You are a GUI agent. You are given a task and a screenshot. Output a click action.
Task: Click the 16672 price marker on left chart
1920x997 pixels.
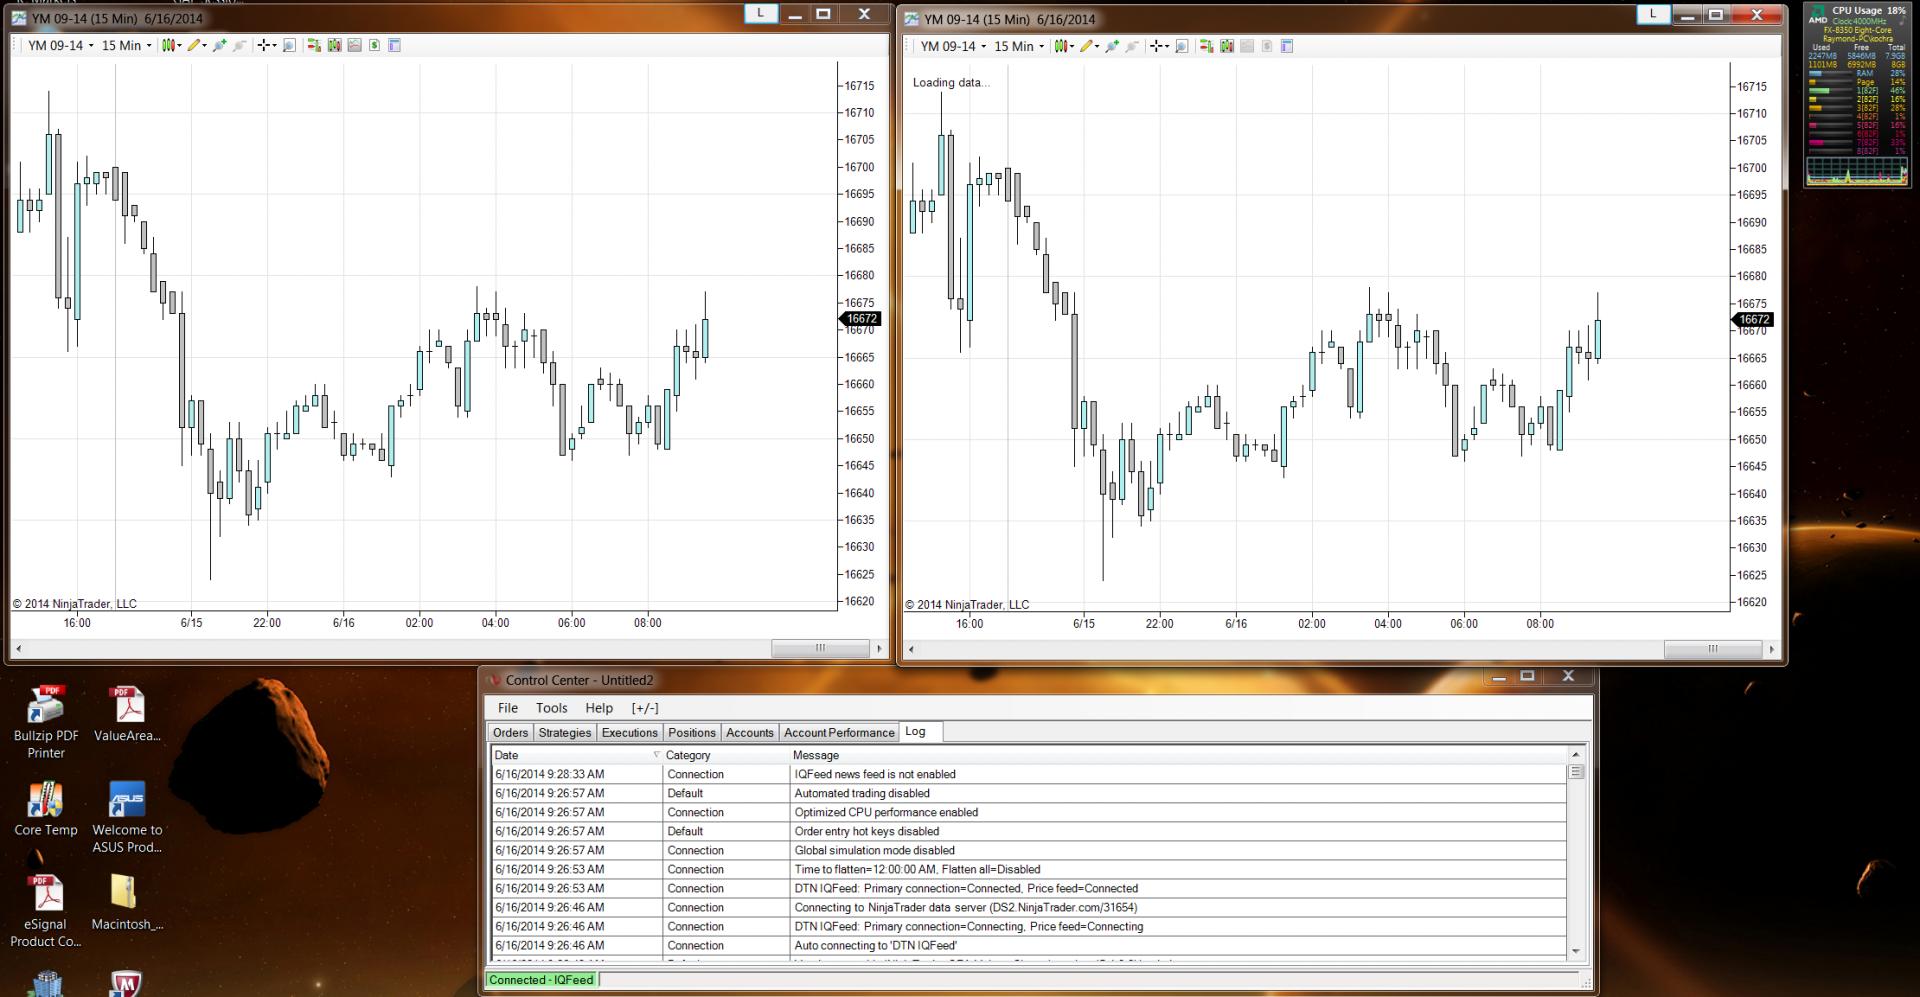pyautogui.click(x=860, y=319)
